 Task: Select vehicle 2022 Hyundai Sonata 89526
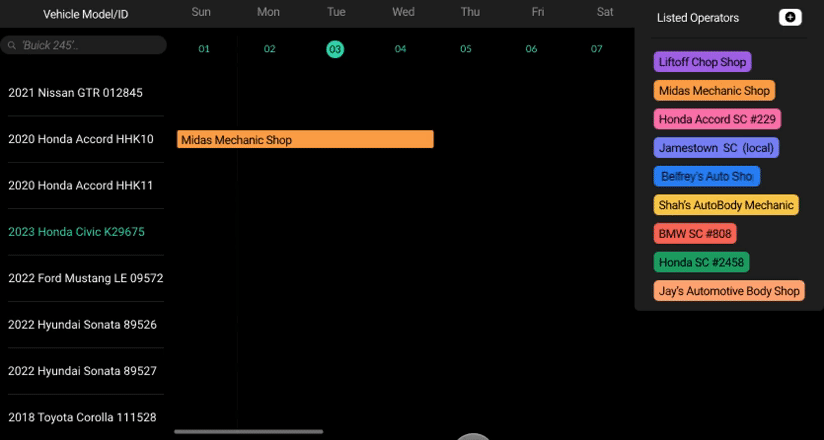click(x=83, y=325)
